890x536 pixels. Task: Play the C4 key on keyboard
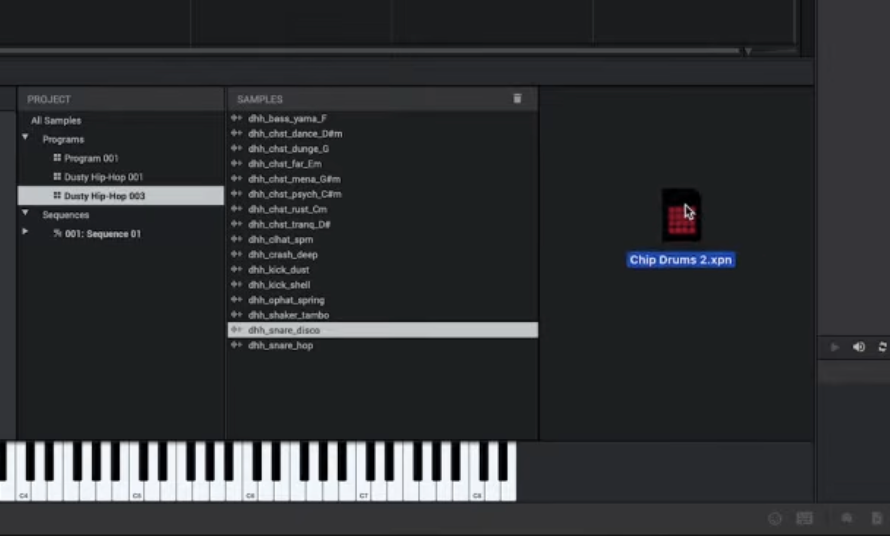[x=23, y=488]
